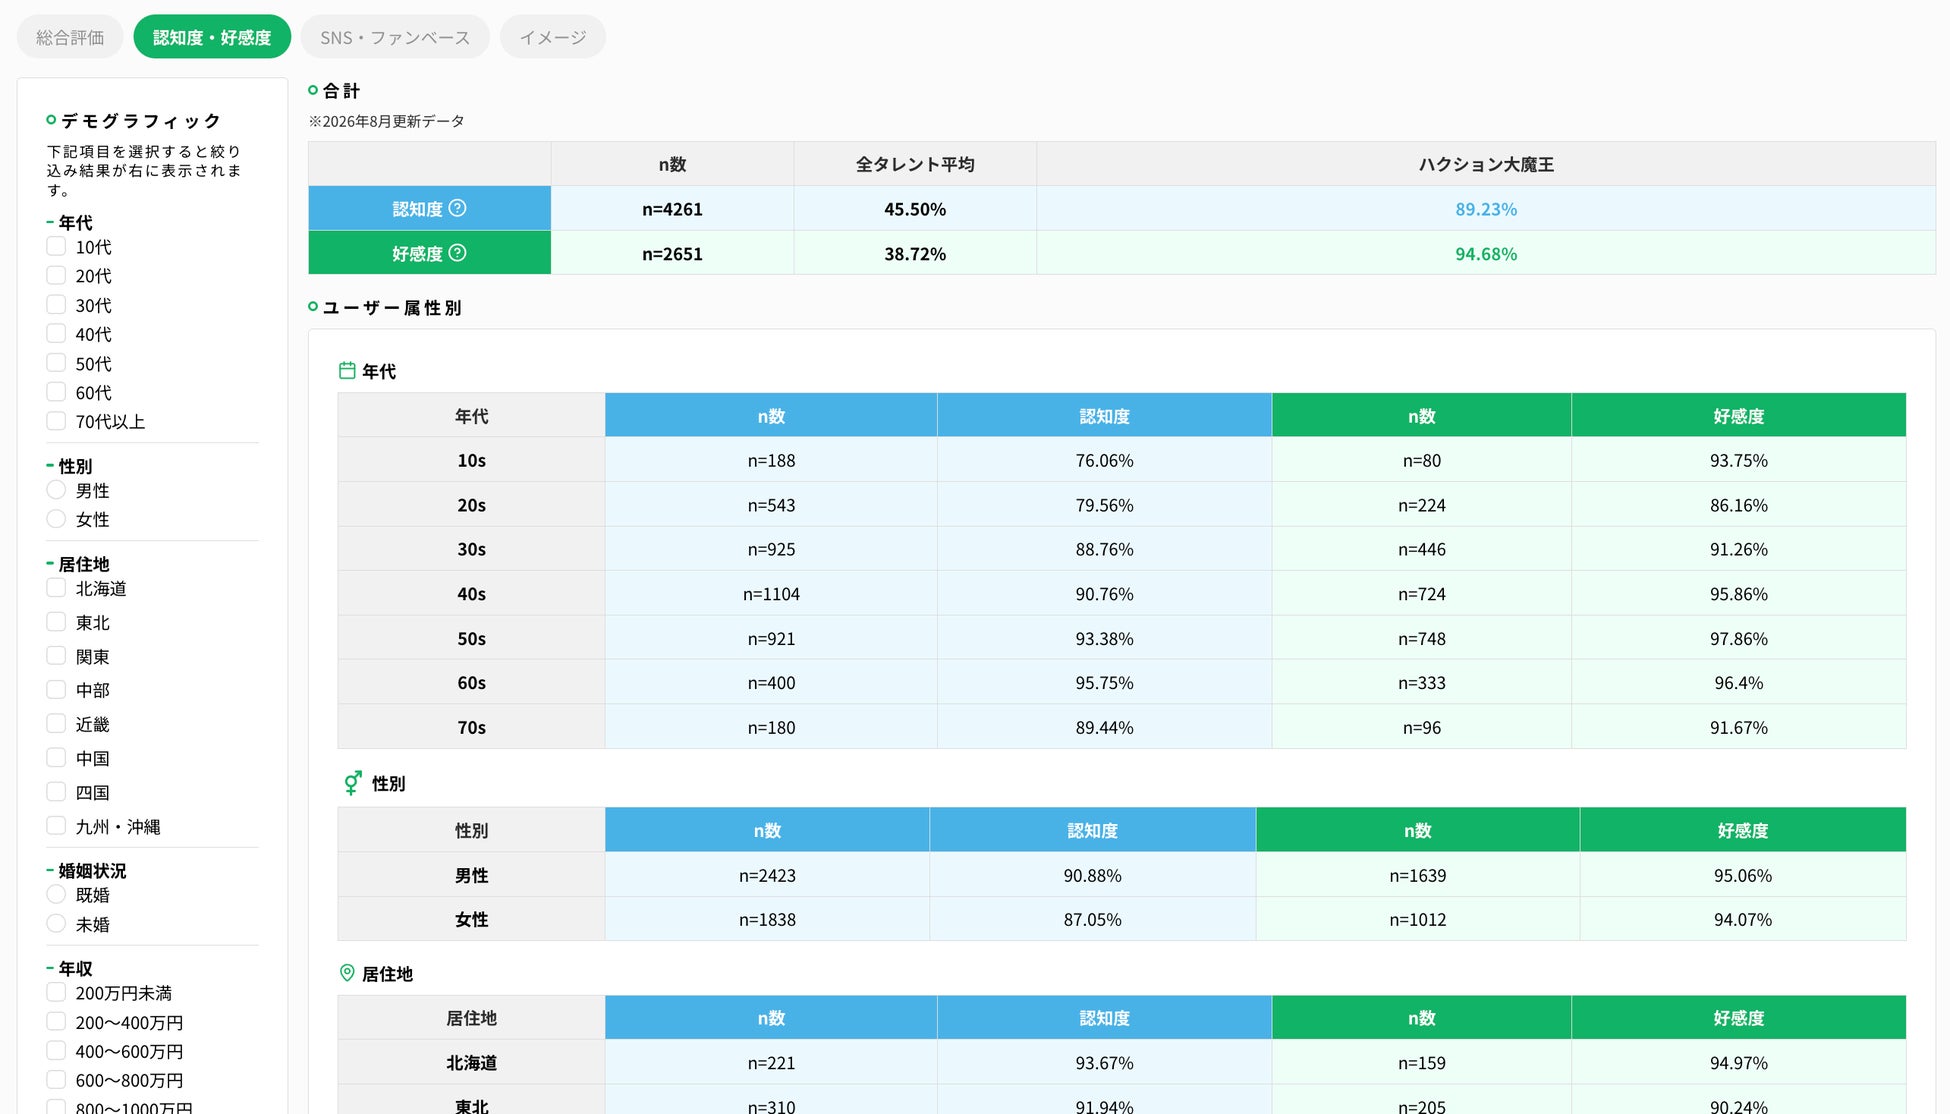The height and width of the screenshot is (1114, 1950).
Task: Open the SNS・ファンベース tab
Action: (395, 37)
